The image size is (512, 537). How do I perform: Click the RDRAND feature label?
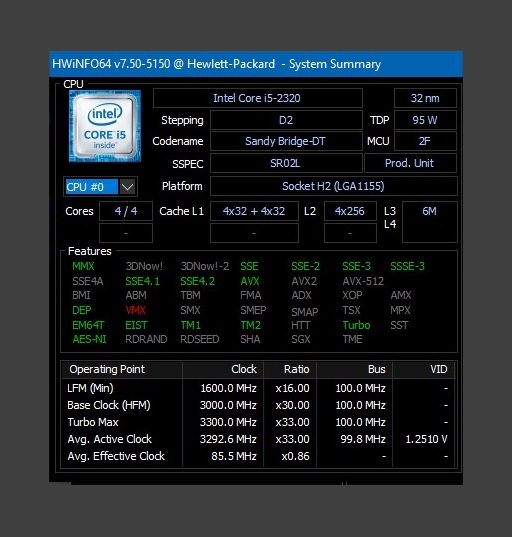[146, 339]
